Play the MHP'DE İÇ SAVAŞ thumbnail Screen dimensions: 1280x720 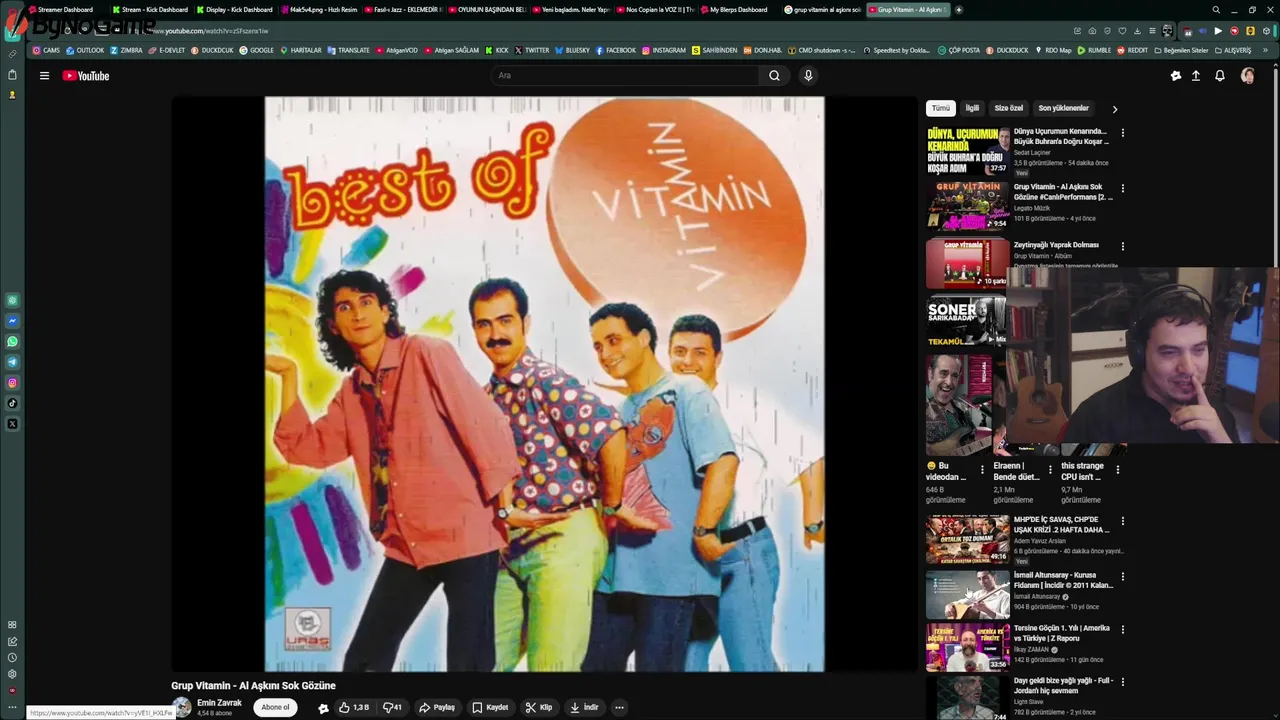click(x=967, y=539)
